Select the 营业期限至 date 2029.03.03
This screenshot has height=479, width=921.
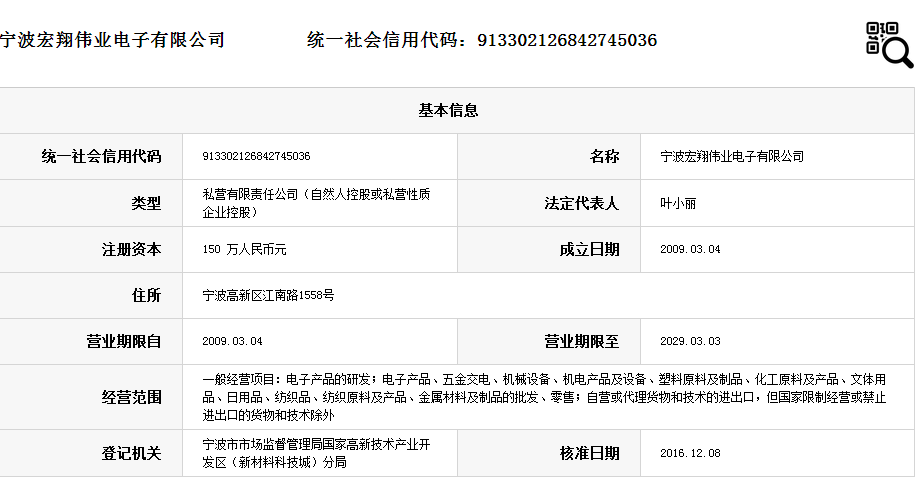coord(690,341)
